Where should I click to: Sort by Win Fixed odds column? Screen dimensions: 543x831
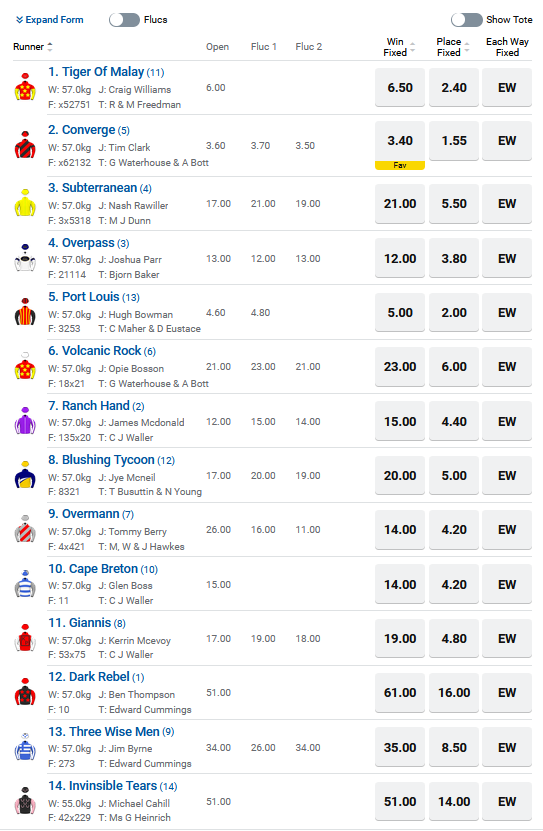tap(399, 47)
